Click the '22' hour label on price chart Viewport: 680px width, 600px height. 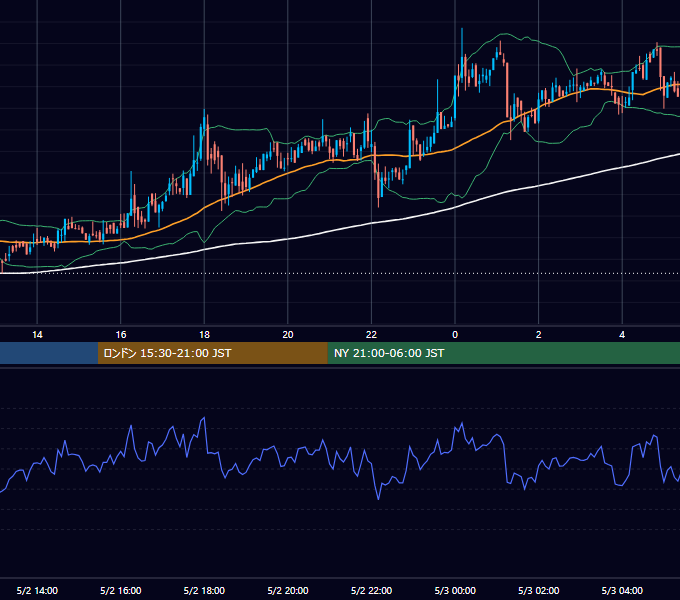371,335
